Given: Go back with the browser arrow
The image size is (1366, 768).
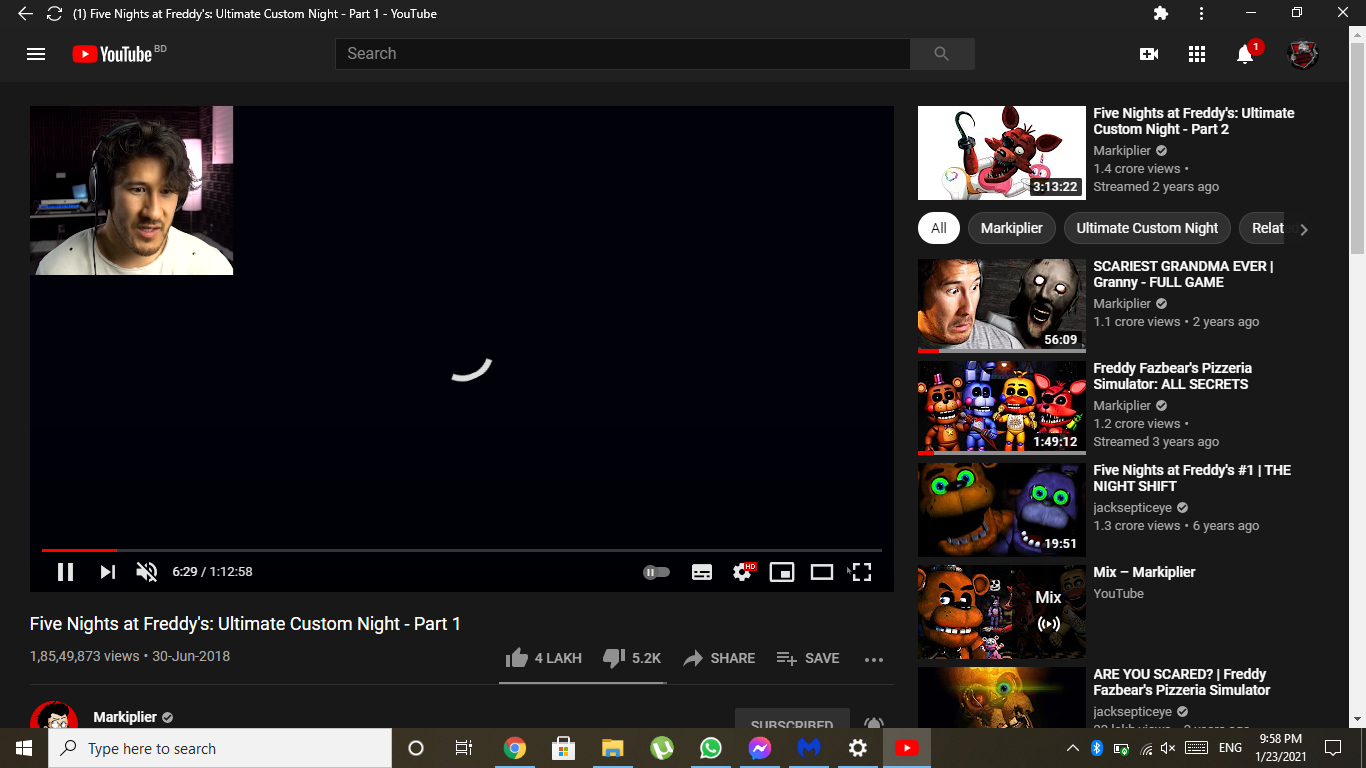Looking at the screenshot, I should point(25,14).
